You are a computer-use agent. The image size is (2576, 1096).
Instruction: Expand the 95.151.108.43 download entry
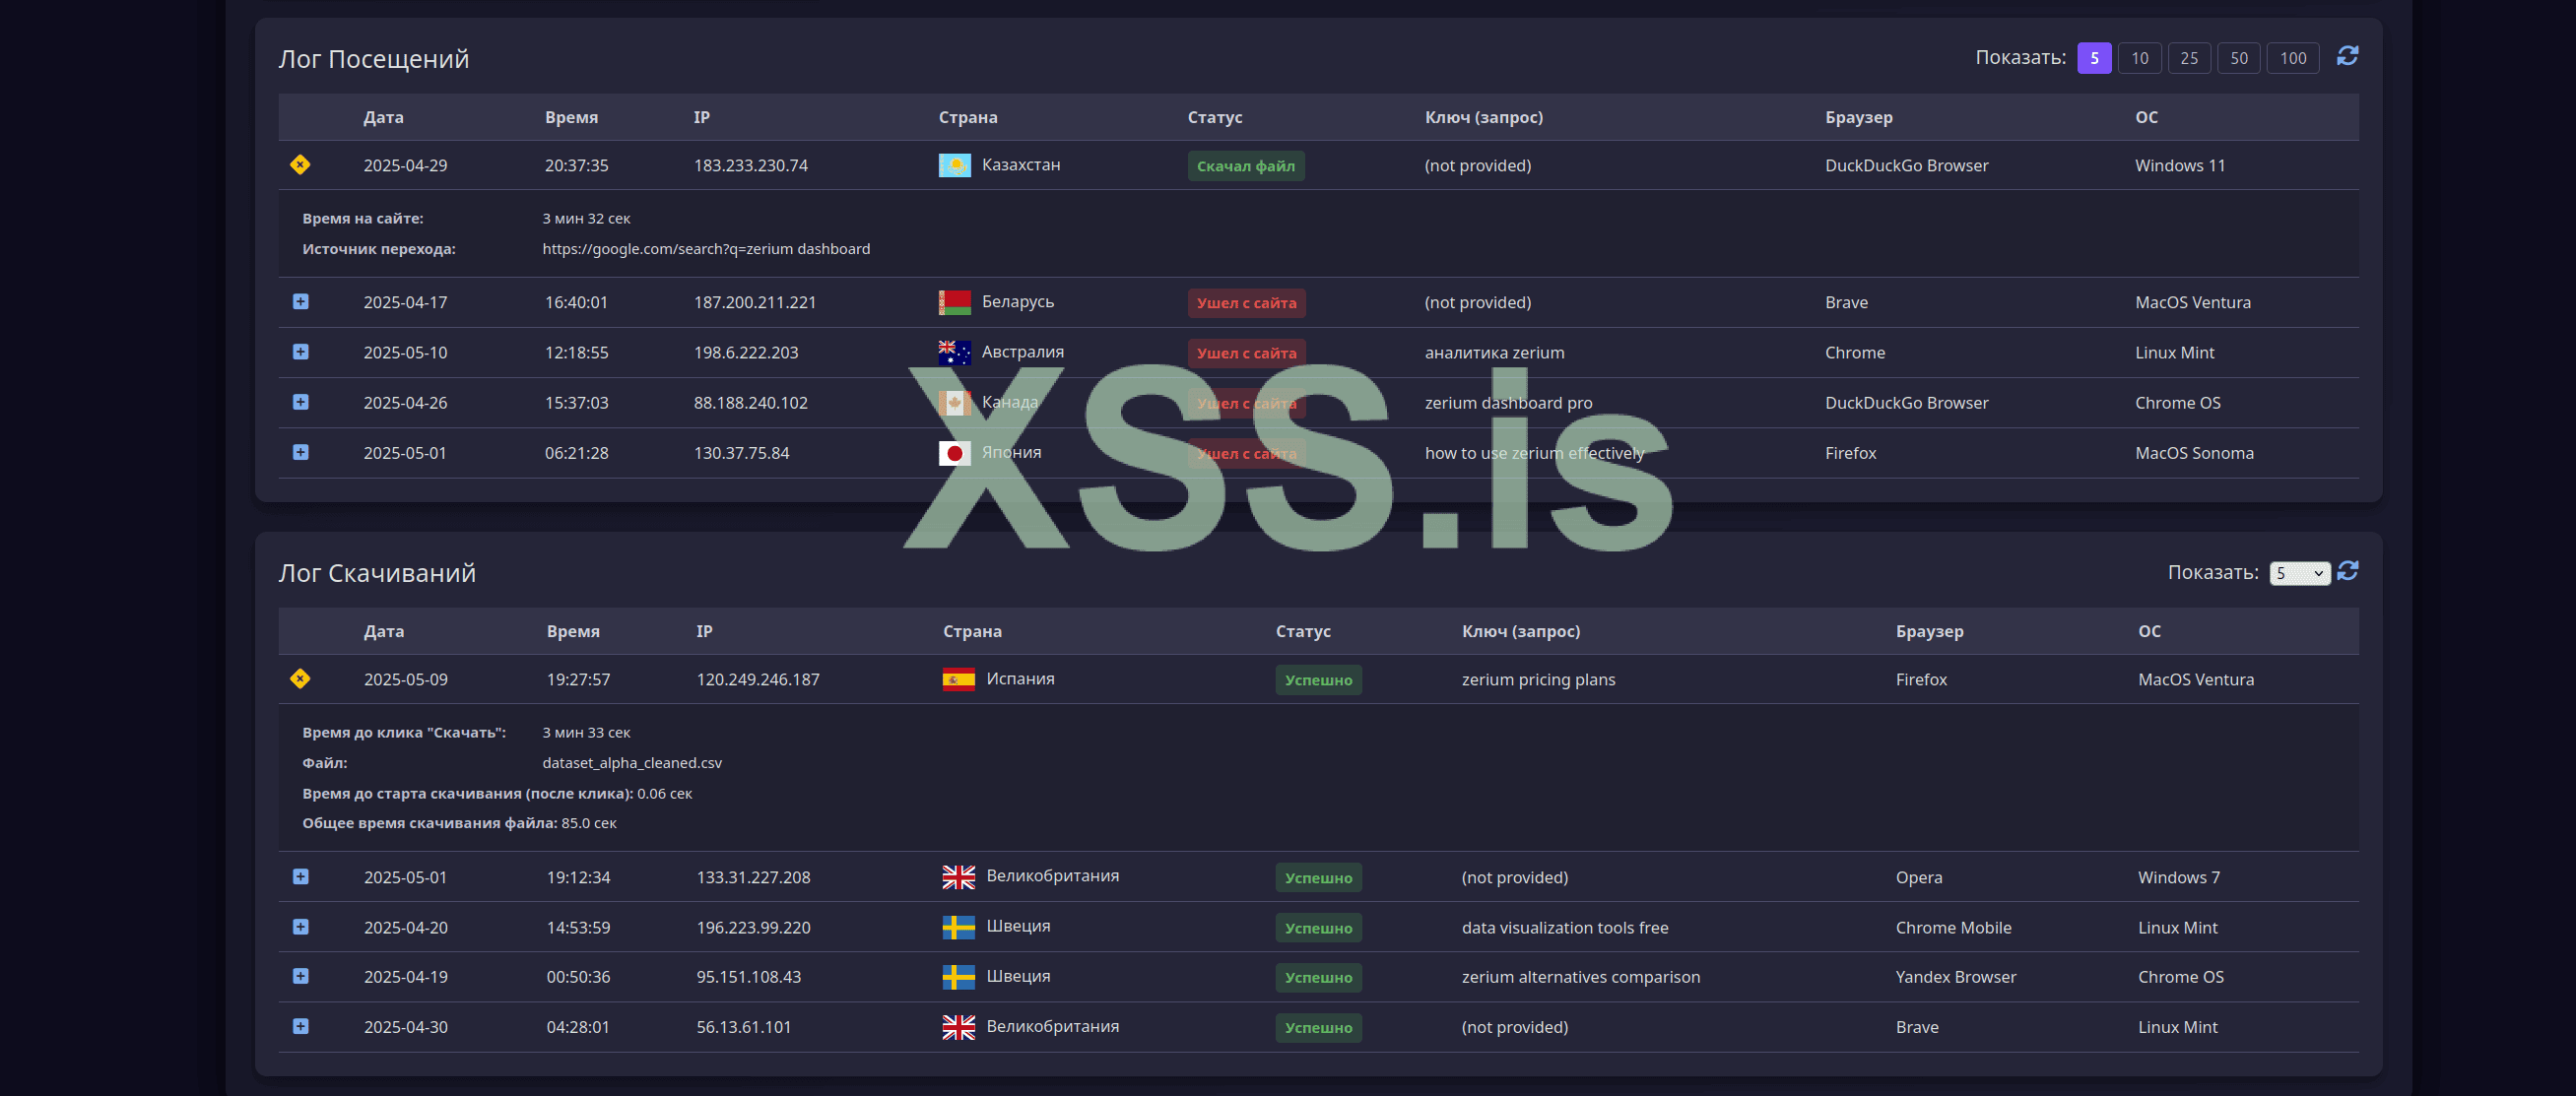(300, 976)
